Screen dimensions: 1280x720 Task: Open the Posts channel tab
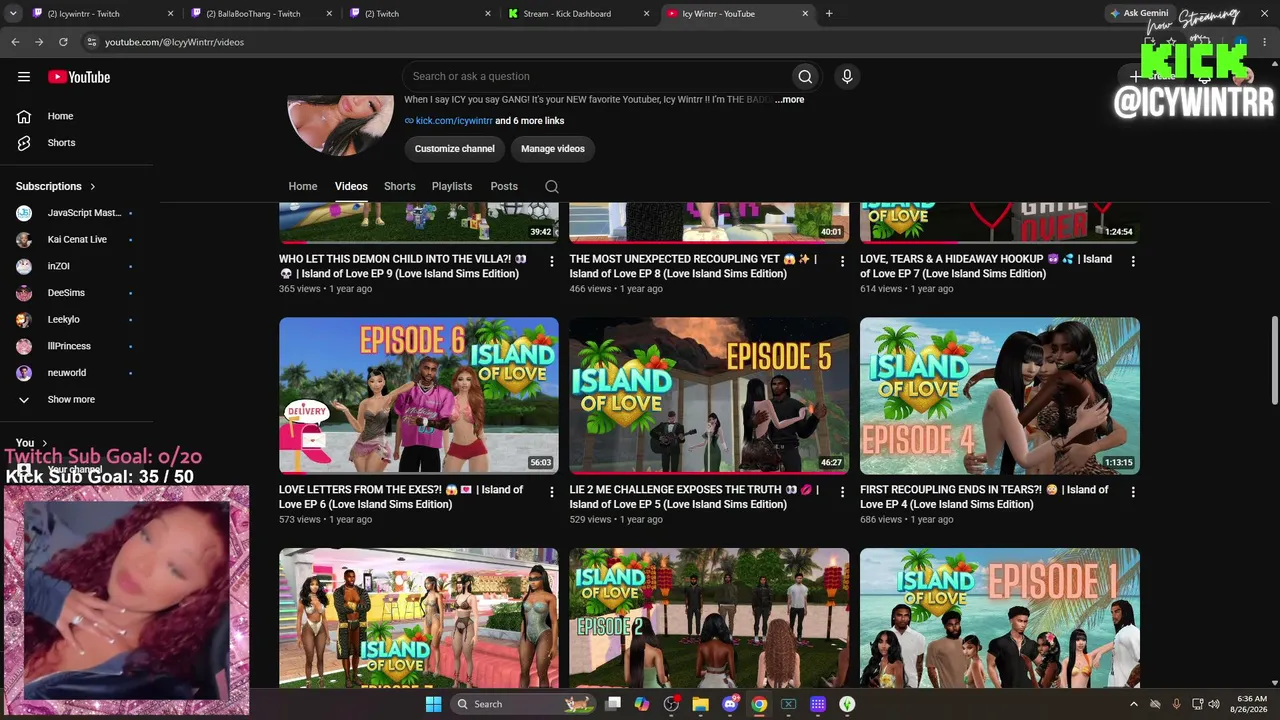504,186
